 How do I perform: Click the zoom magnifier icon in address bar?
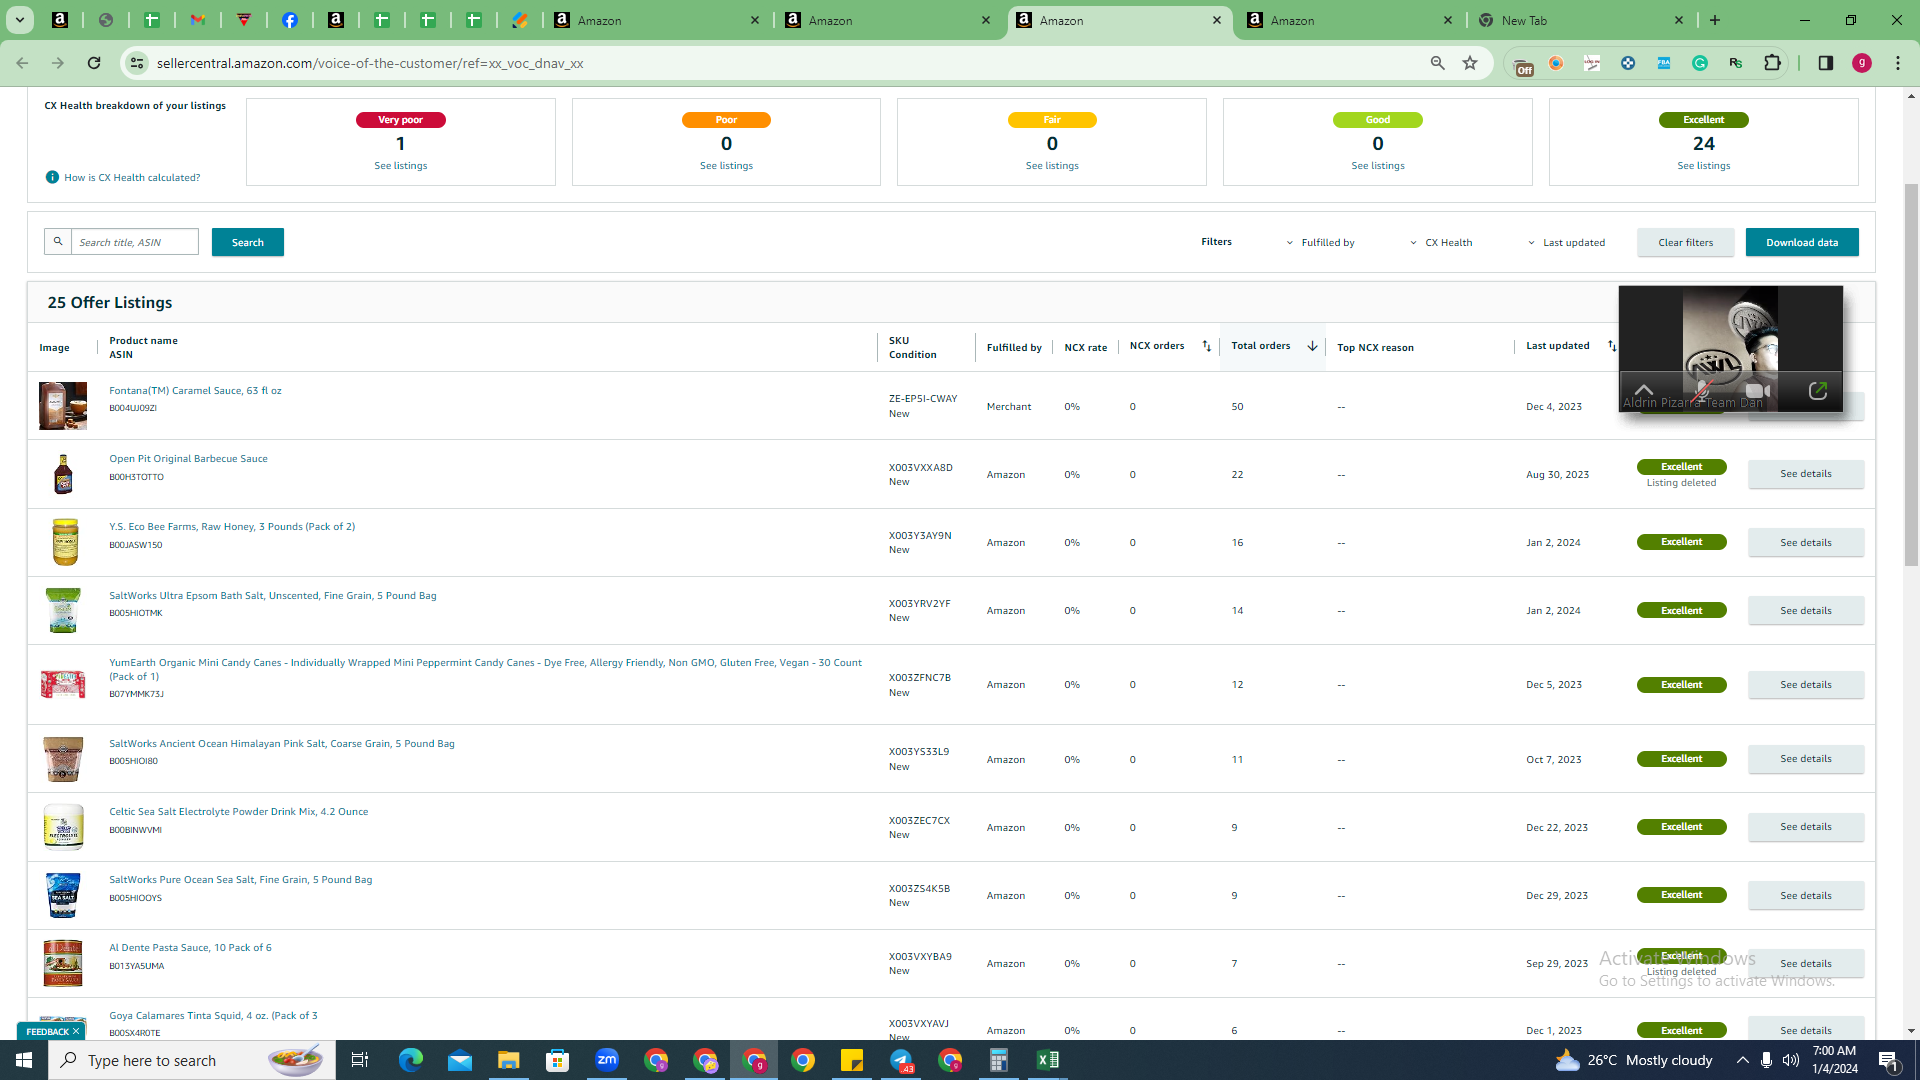tap(1438, 63)
